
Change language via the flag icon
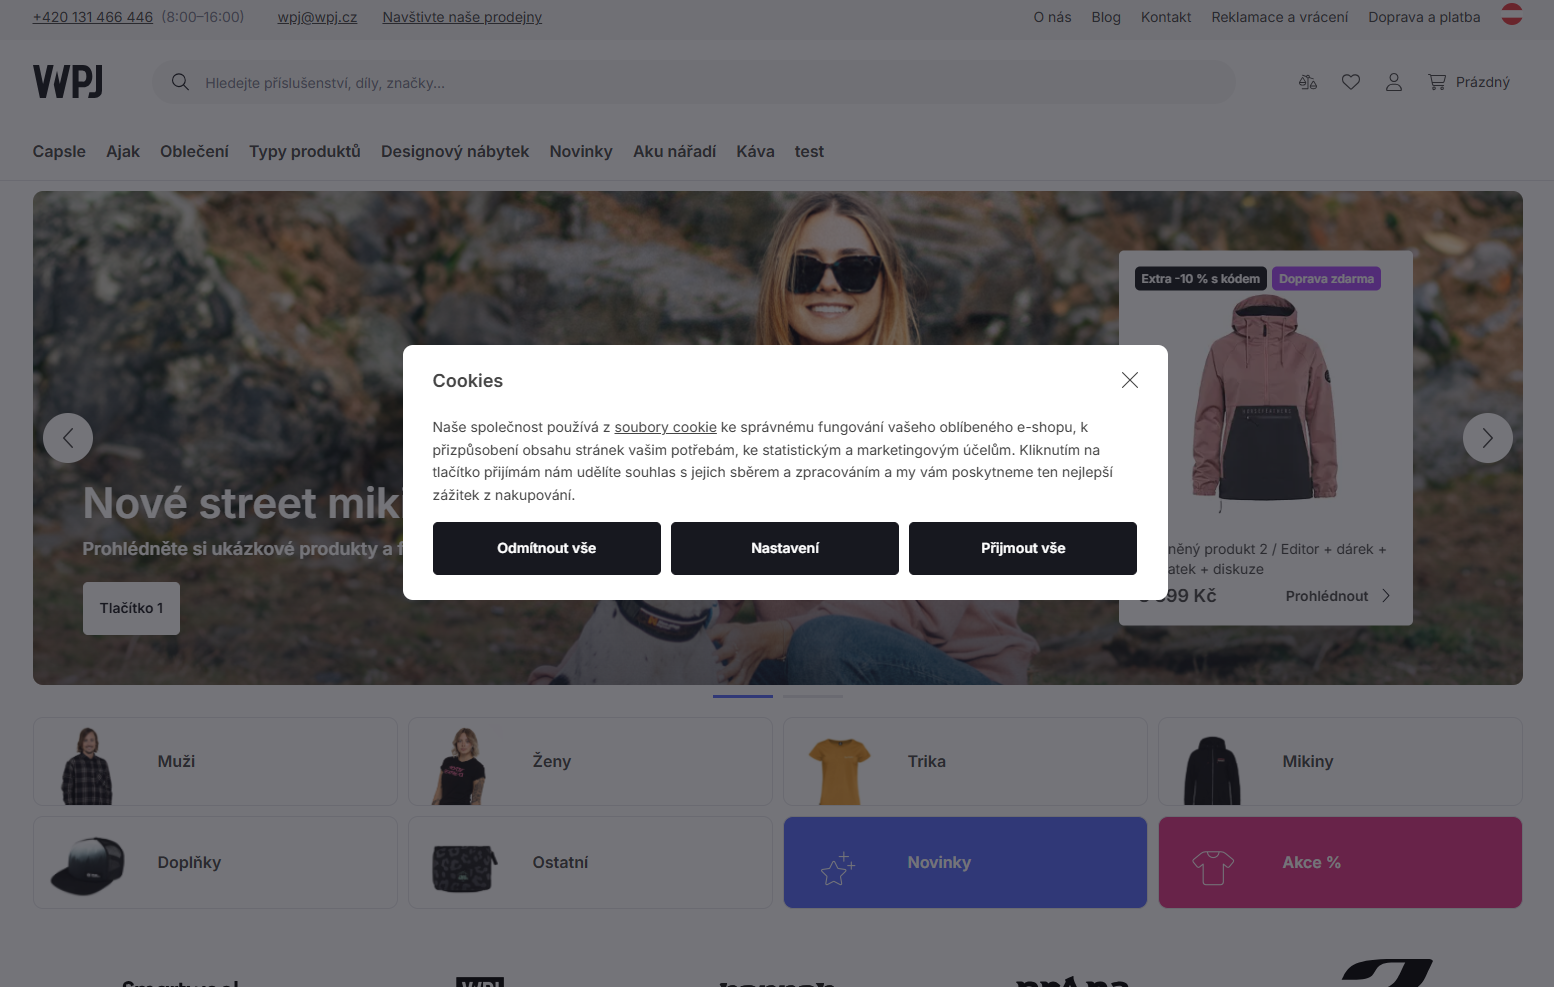[x=1512, y=14]
